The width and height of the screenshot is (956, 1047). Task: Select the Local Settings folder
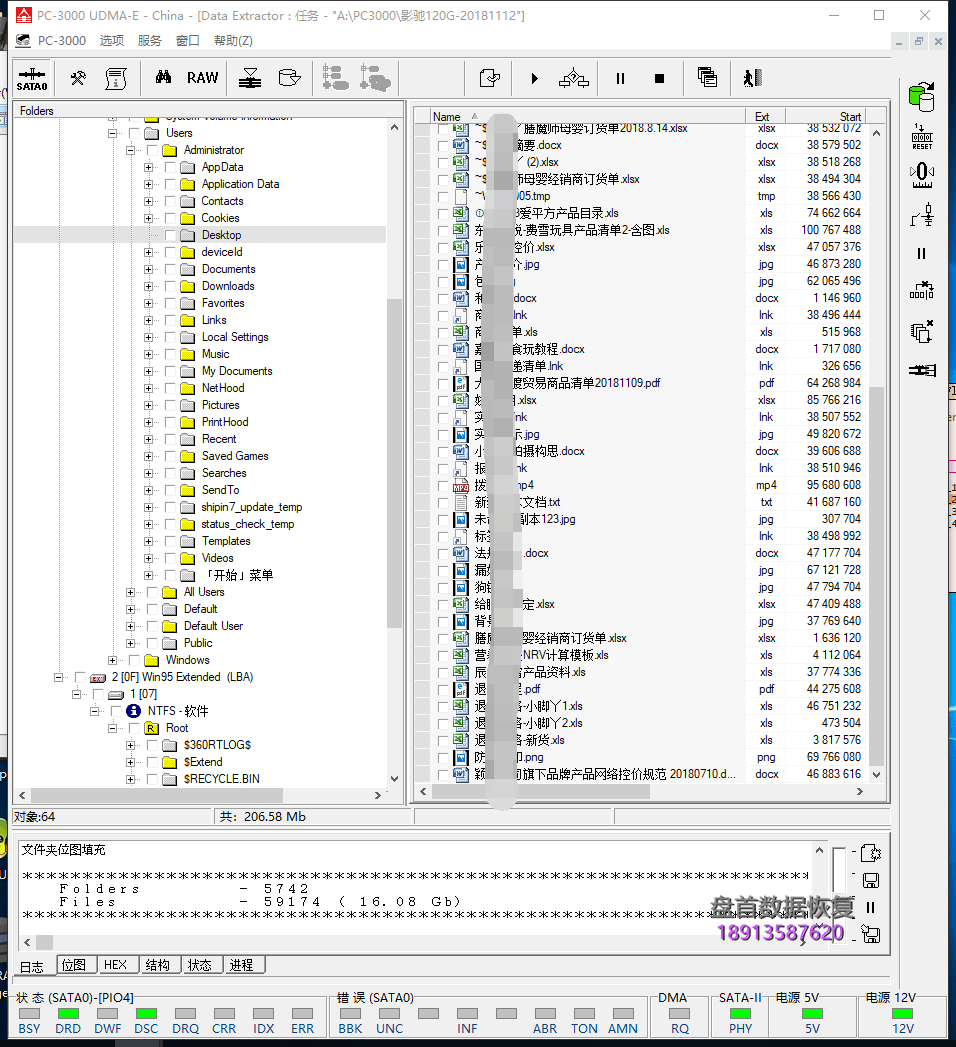click(x=235, y=337)
